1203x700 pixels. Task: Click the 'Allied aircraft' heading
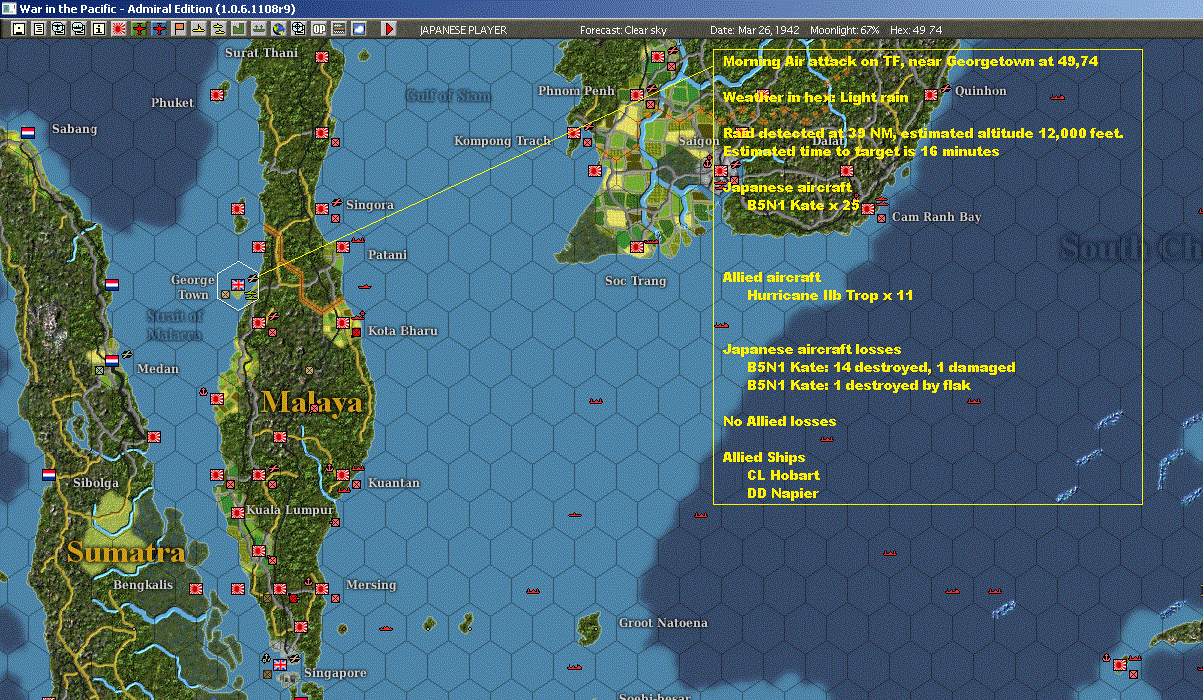point(771,277)
